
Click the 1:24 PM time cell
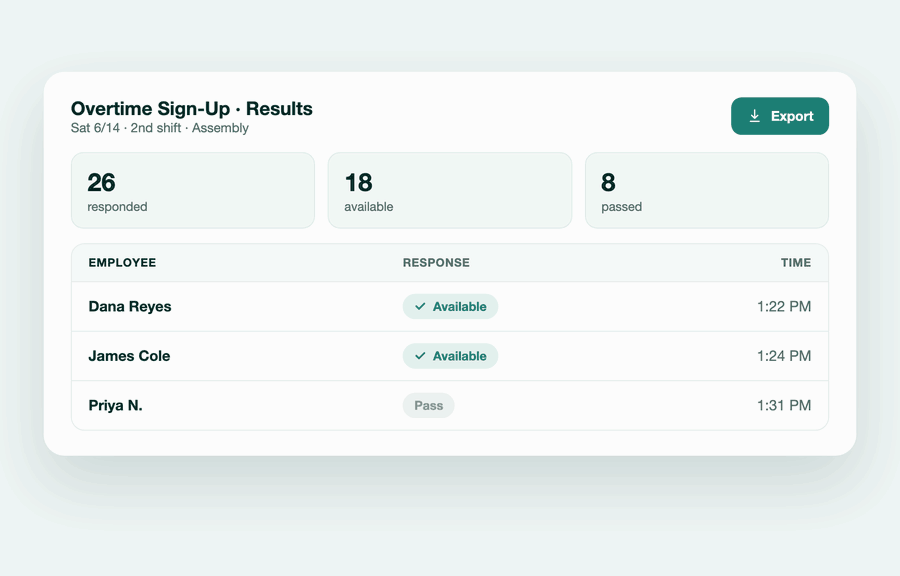(783, 356)
